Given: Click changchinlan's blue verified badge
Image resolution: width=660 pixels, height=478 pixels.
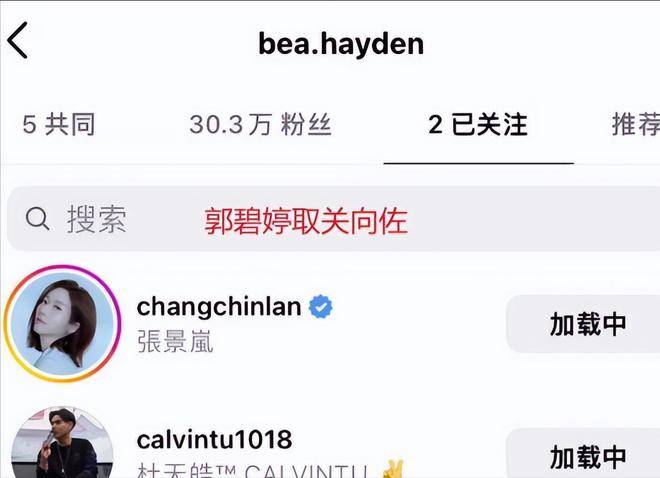Looking at the screenshot, I should pyautogui.click(x=321, y=307).
